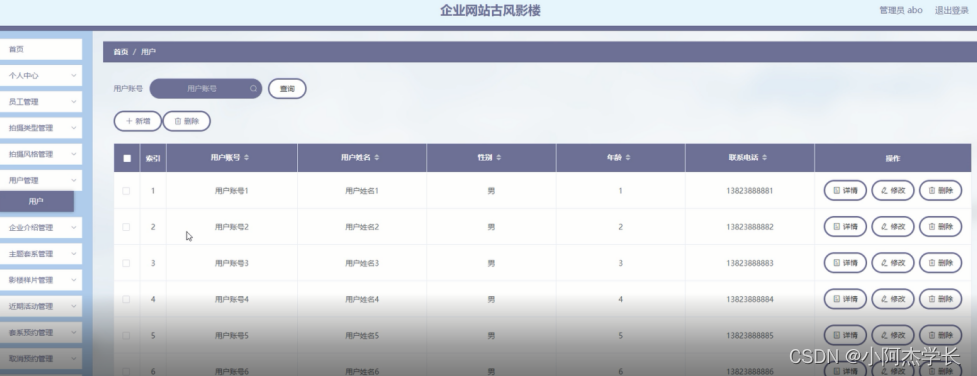Click 修改 for row 用户账号3
The image size is (977, 376).
click(x=892, y=263)
